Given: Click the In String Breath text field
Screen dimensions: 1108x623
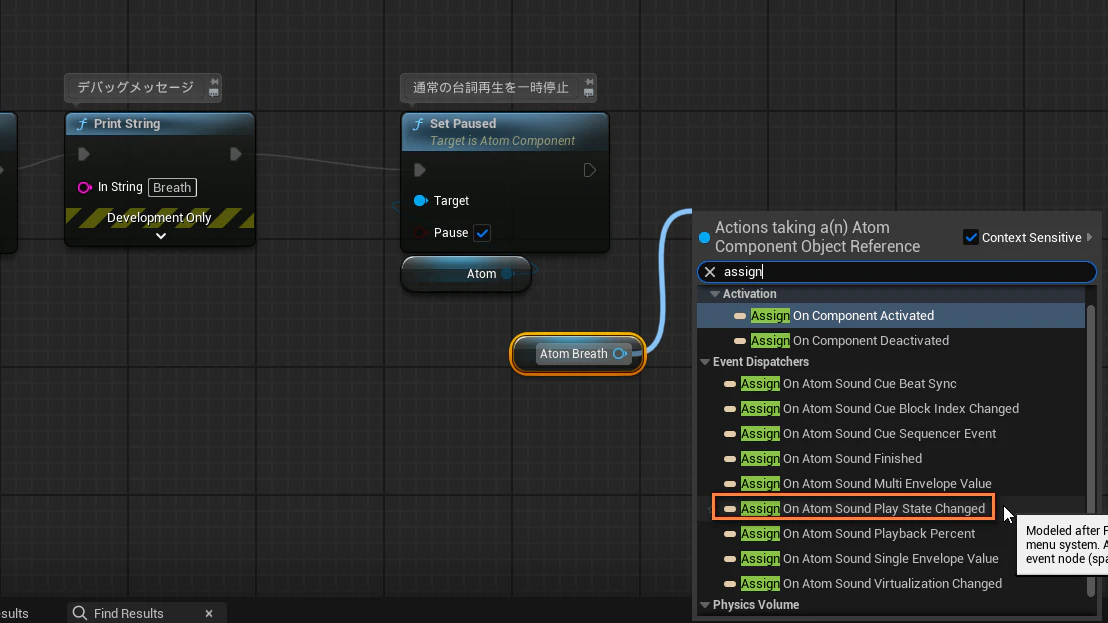Looking at the screenshot, I should click(172, 187).
